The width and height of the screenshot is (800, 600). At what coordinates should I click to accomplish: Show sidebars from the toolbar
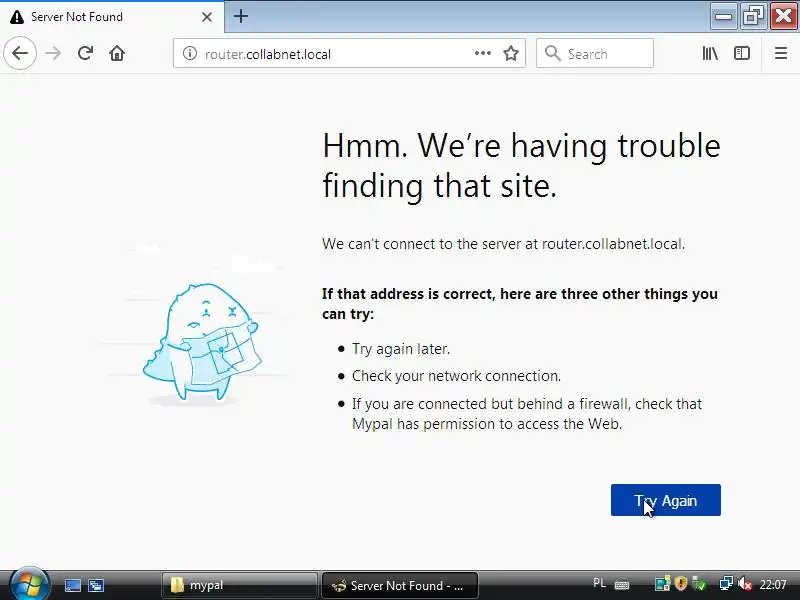[x=742, y=53]
